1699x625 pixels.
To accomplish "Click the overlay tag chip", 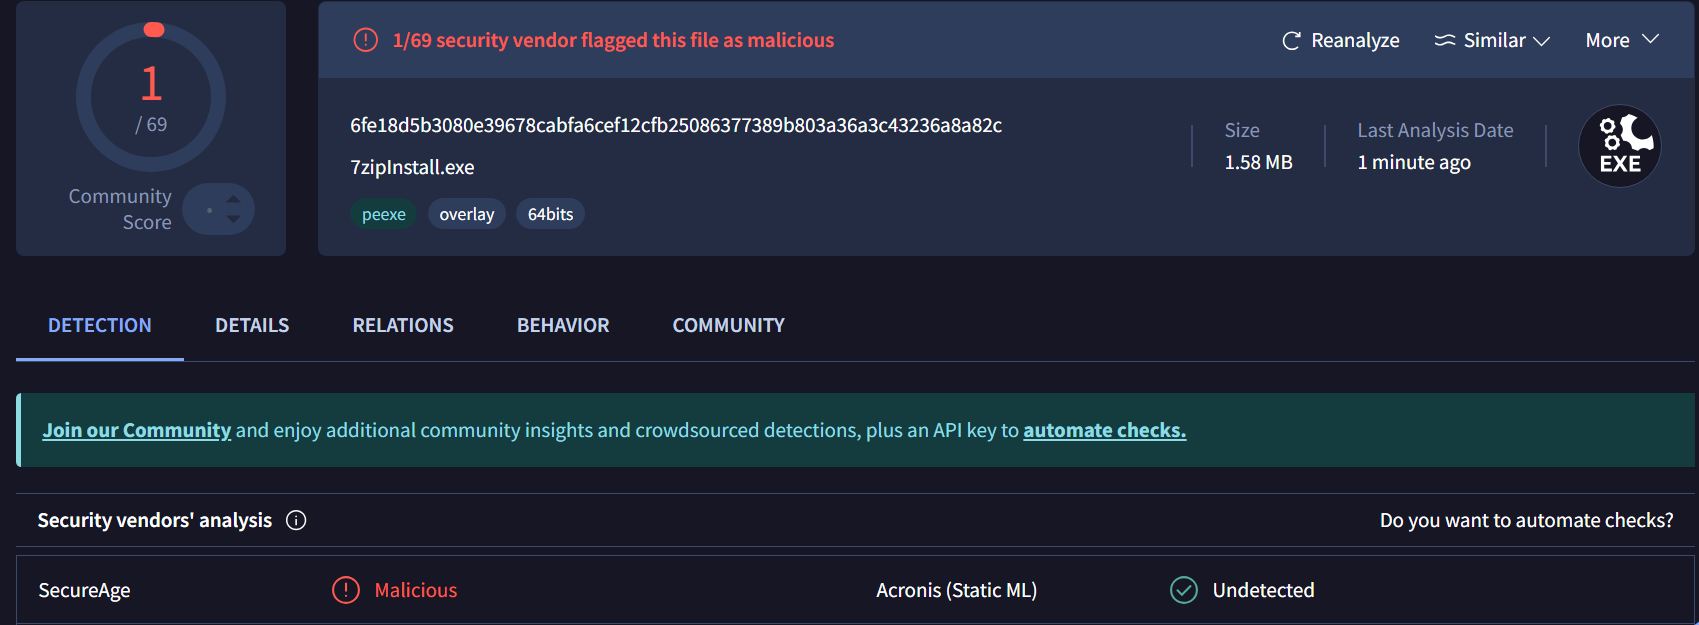I will click(467, 214).
